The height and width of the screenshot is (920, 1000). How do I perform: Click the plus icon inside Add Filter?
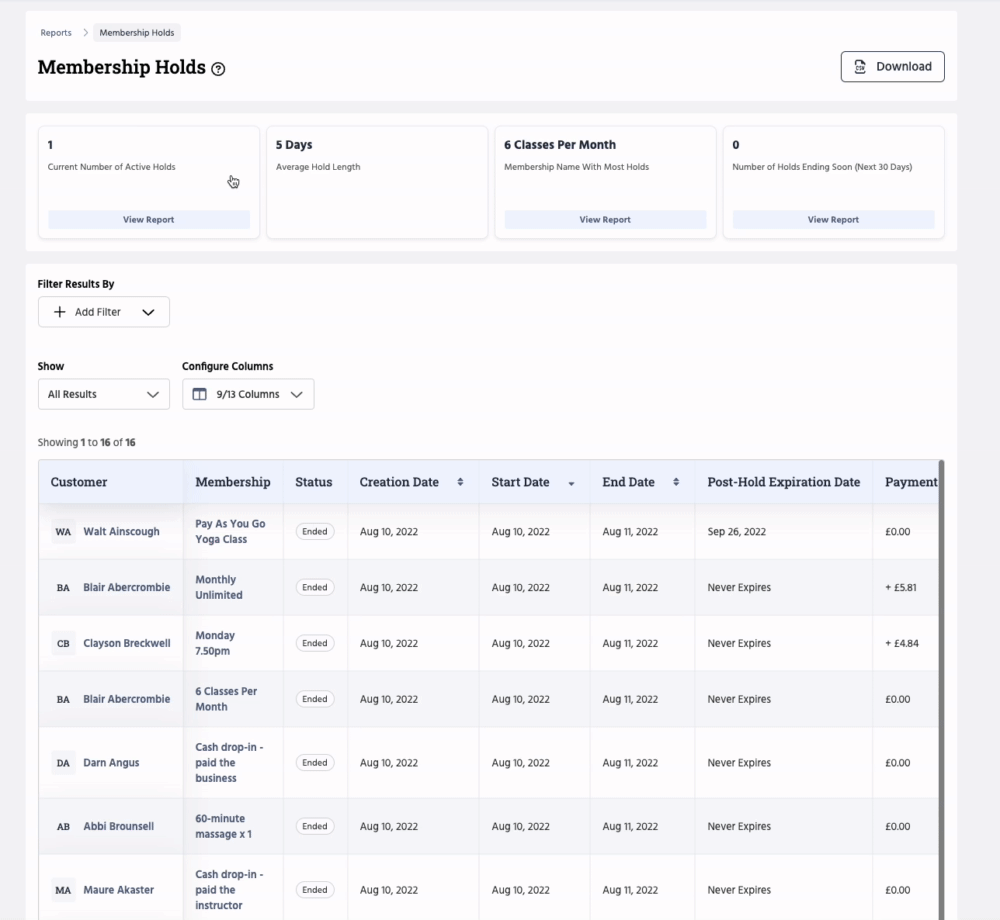[59, 311]
